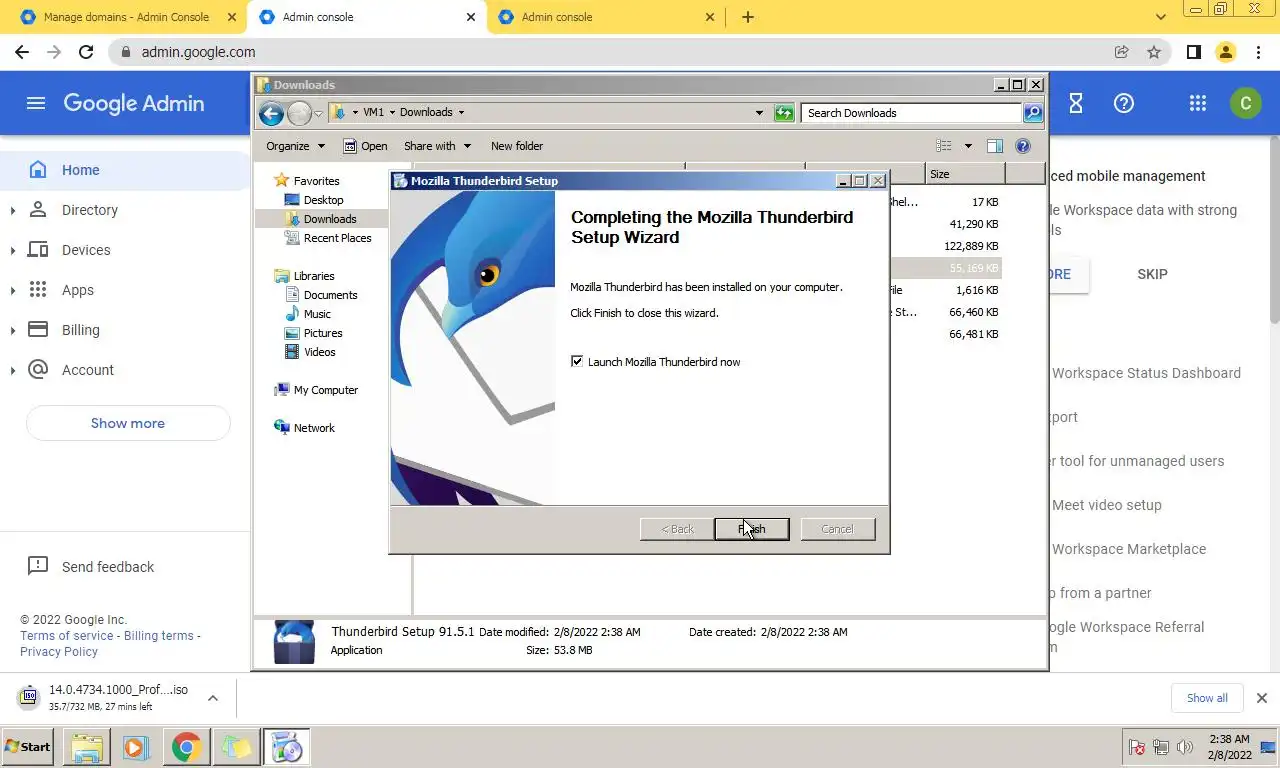Click Finish in Thunderbird Setup wizard
This screenshot has width=1280, height=768.
(751, 529)
